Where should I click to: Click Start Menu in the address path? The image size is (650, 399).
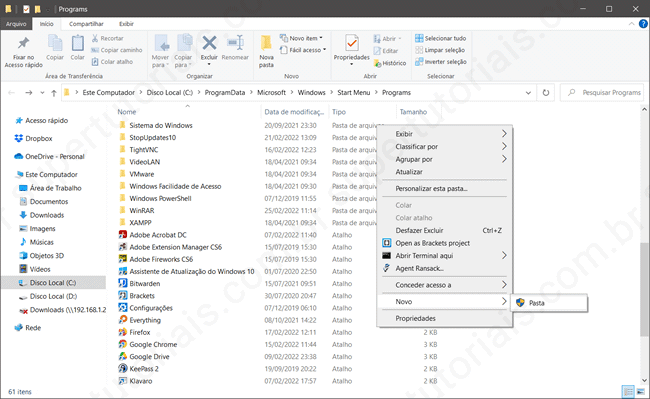354,93
